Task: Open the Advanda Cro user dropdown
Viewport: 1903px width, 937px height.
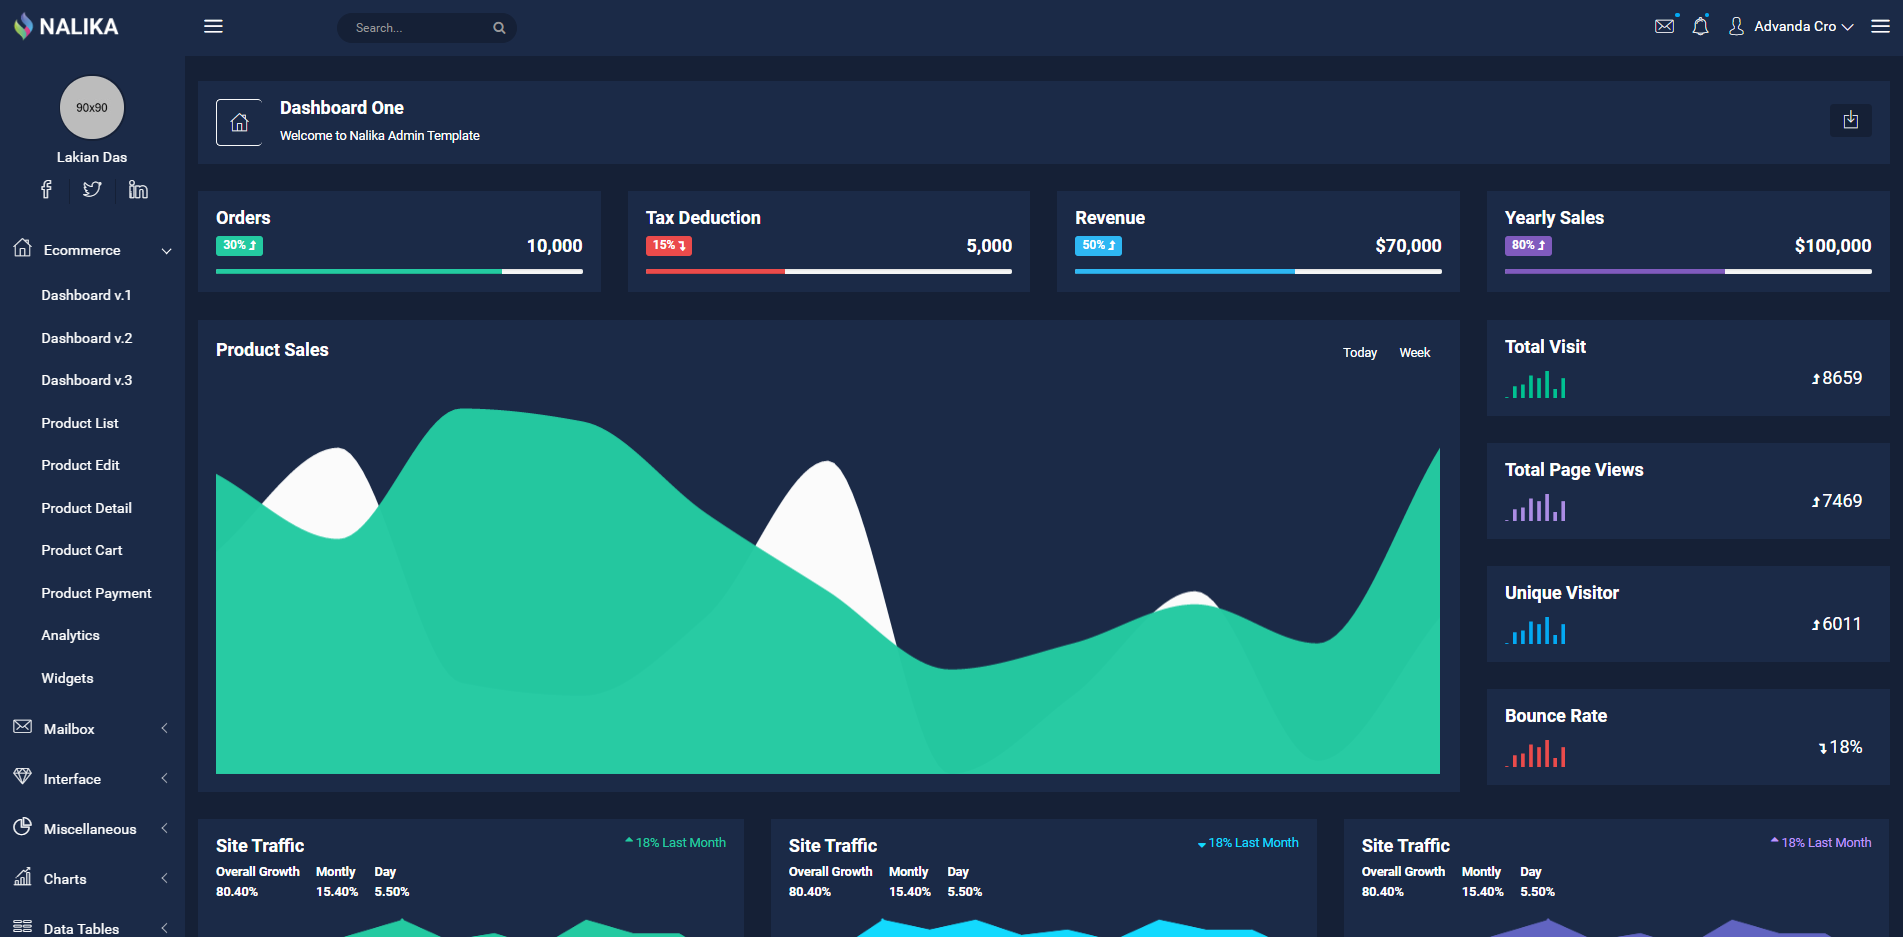Action: point(1792,27)
